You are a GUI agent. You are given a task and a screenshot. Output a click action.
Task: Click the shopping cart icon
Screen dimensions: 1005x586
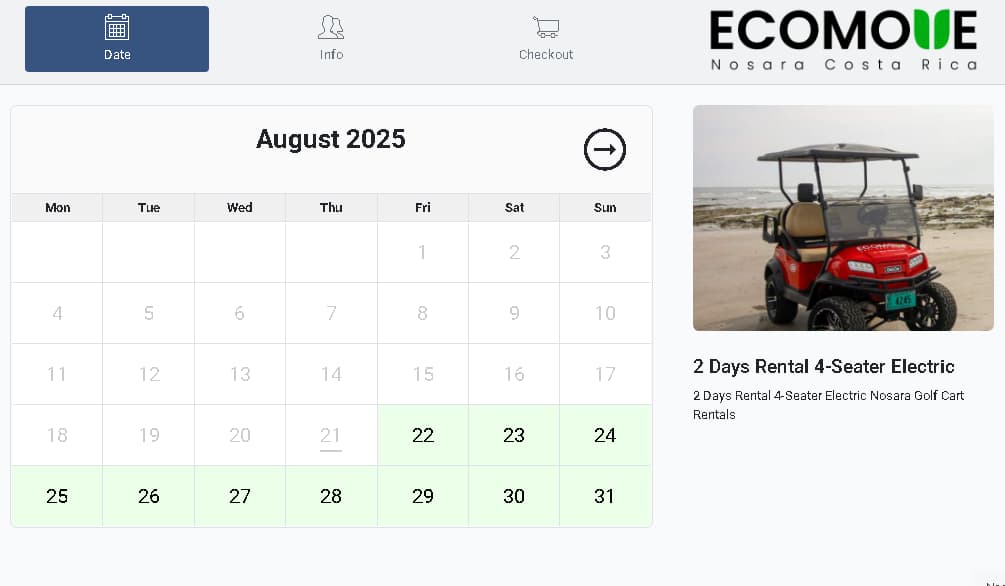point(546,28)
